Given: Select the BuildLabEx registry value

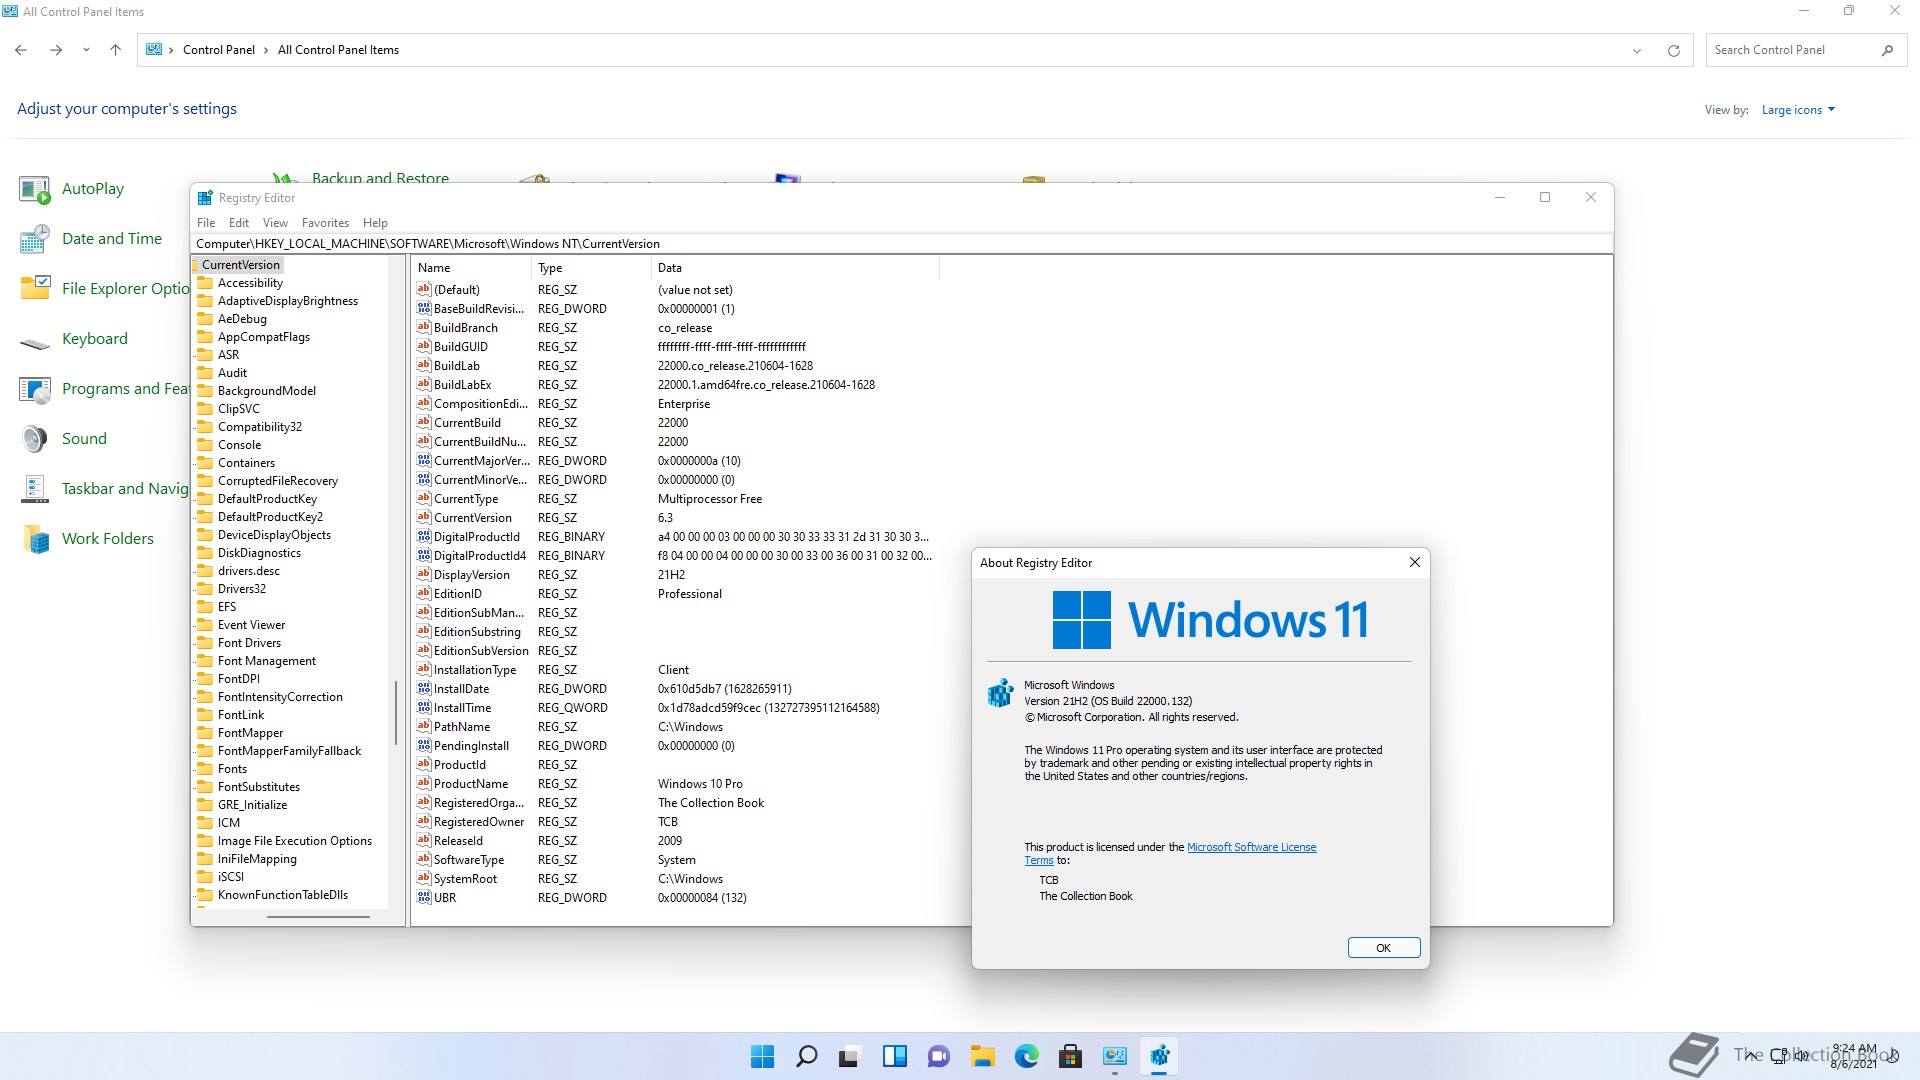Looking at the screenshot, I should coord(462,385).
